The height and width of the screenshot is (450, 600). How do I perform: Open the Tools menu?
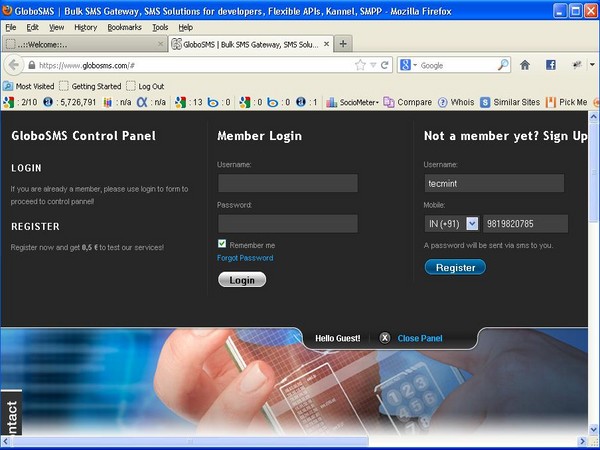160,27
